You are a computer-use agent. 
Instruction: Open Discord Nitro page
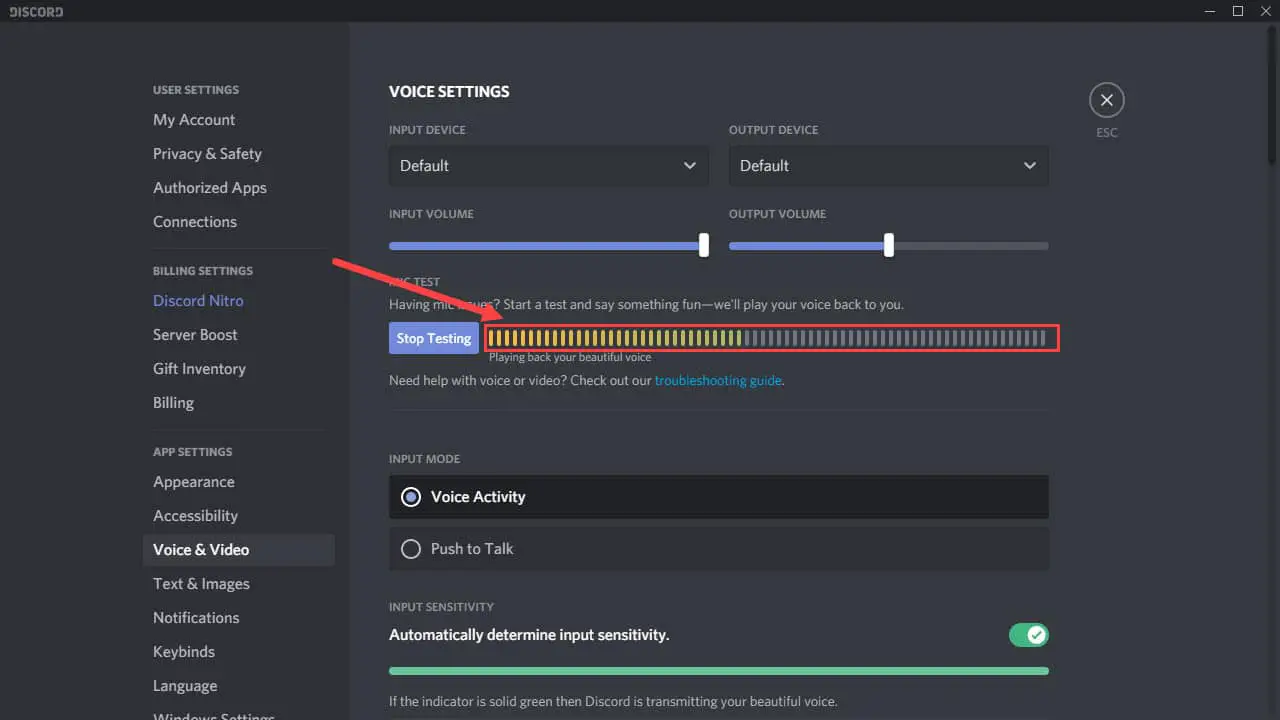tap(198, 301)
